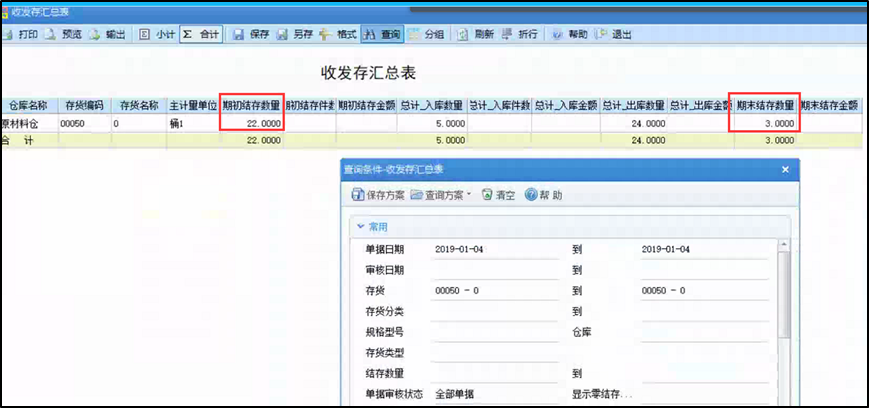Click the 总计_入库数量 column header

(432, 105)
